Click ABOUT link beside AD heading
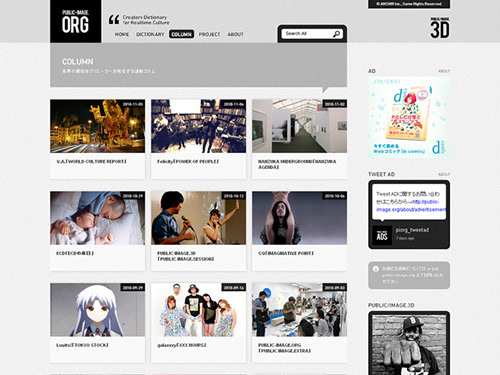Screen dimensions: 500x375 (444, 71)
